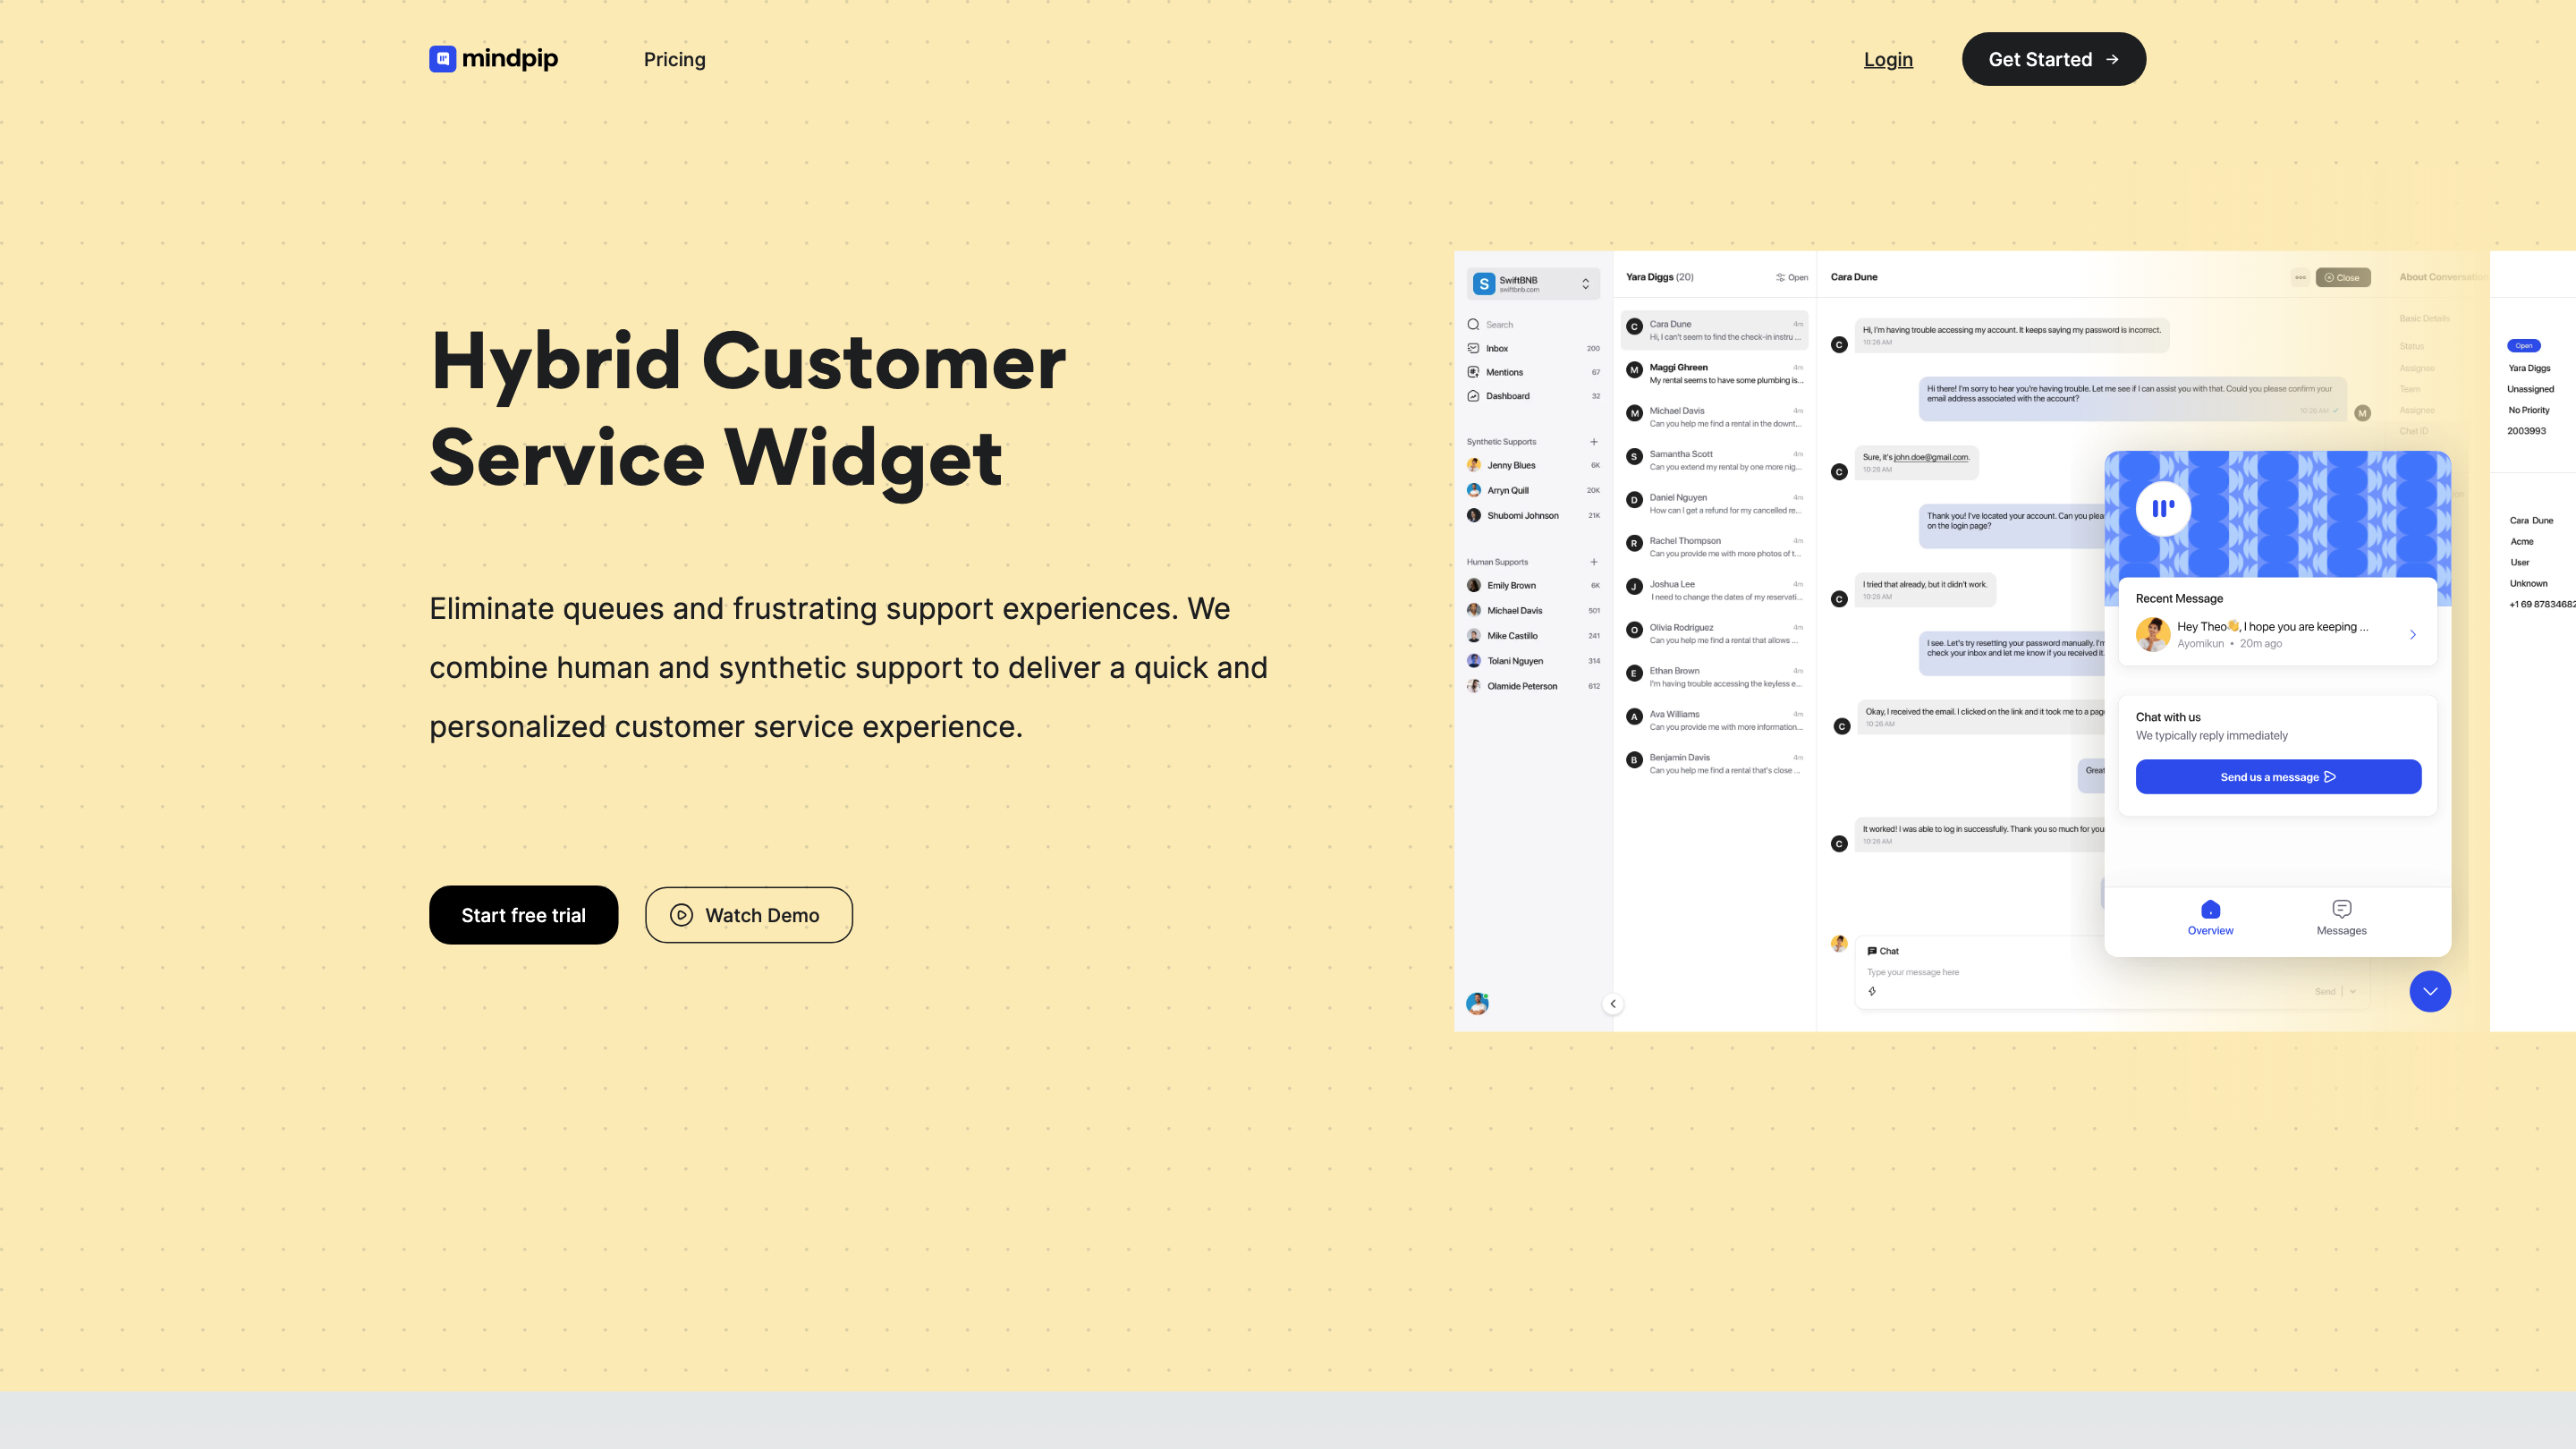Switch to the Messages tab in widget
The image size is (2576, 1449).
point(2341,916)
